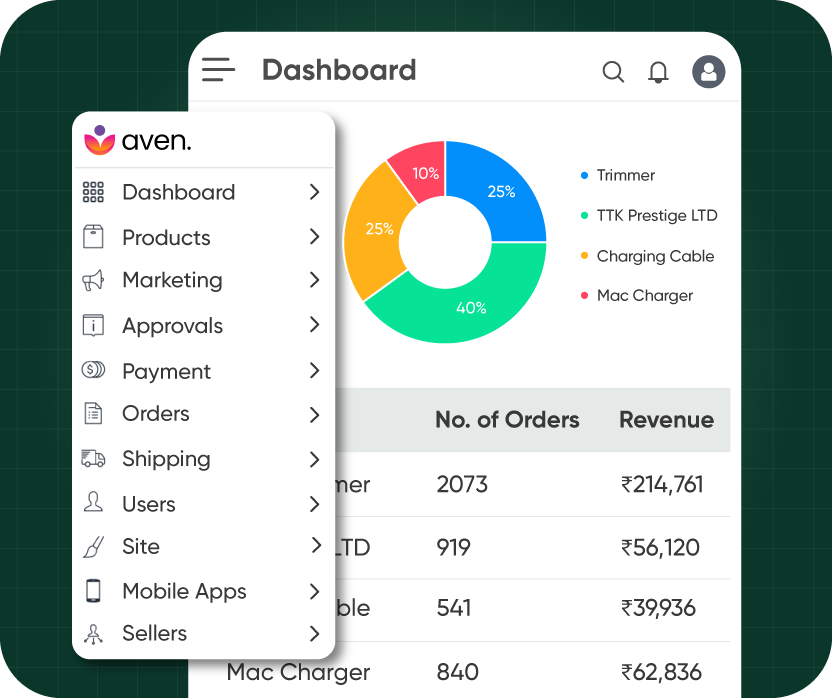Click the Shipping truck icon
This screenshot has width=832, height=698.
click(93, 459)
